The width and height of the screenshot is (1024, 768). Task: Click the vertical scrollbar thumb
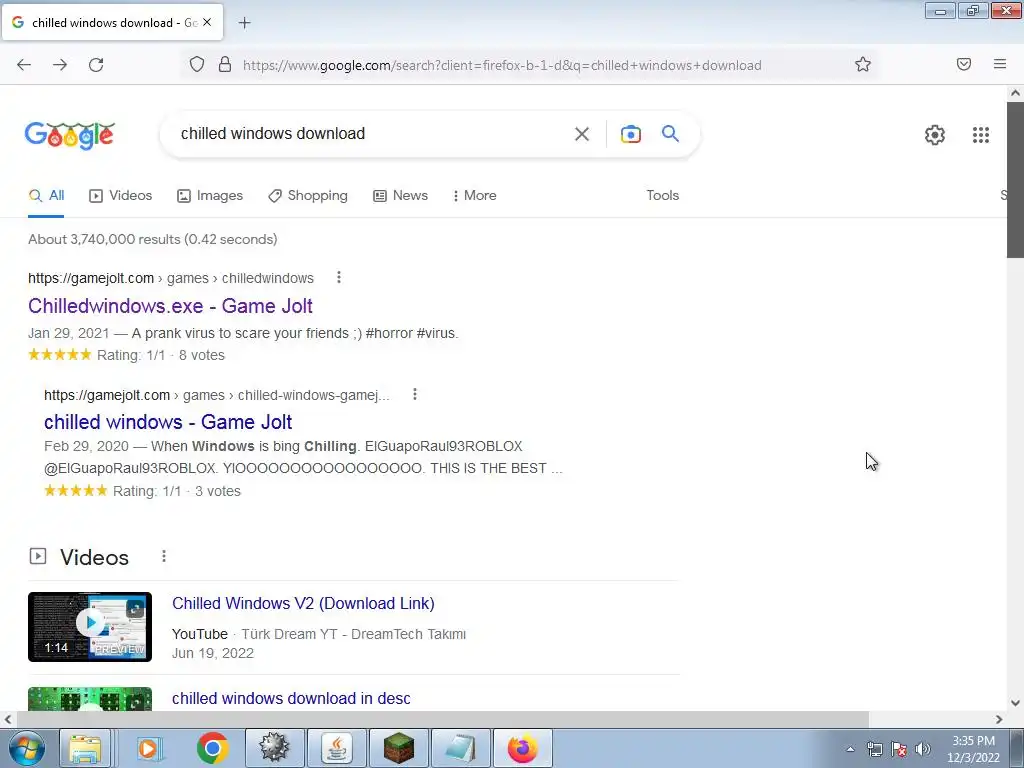[1015, 180]
